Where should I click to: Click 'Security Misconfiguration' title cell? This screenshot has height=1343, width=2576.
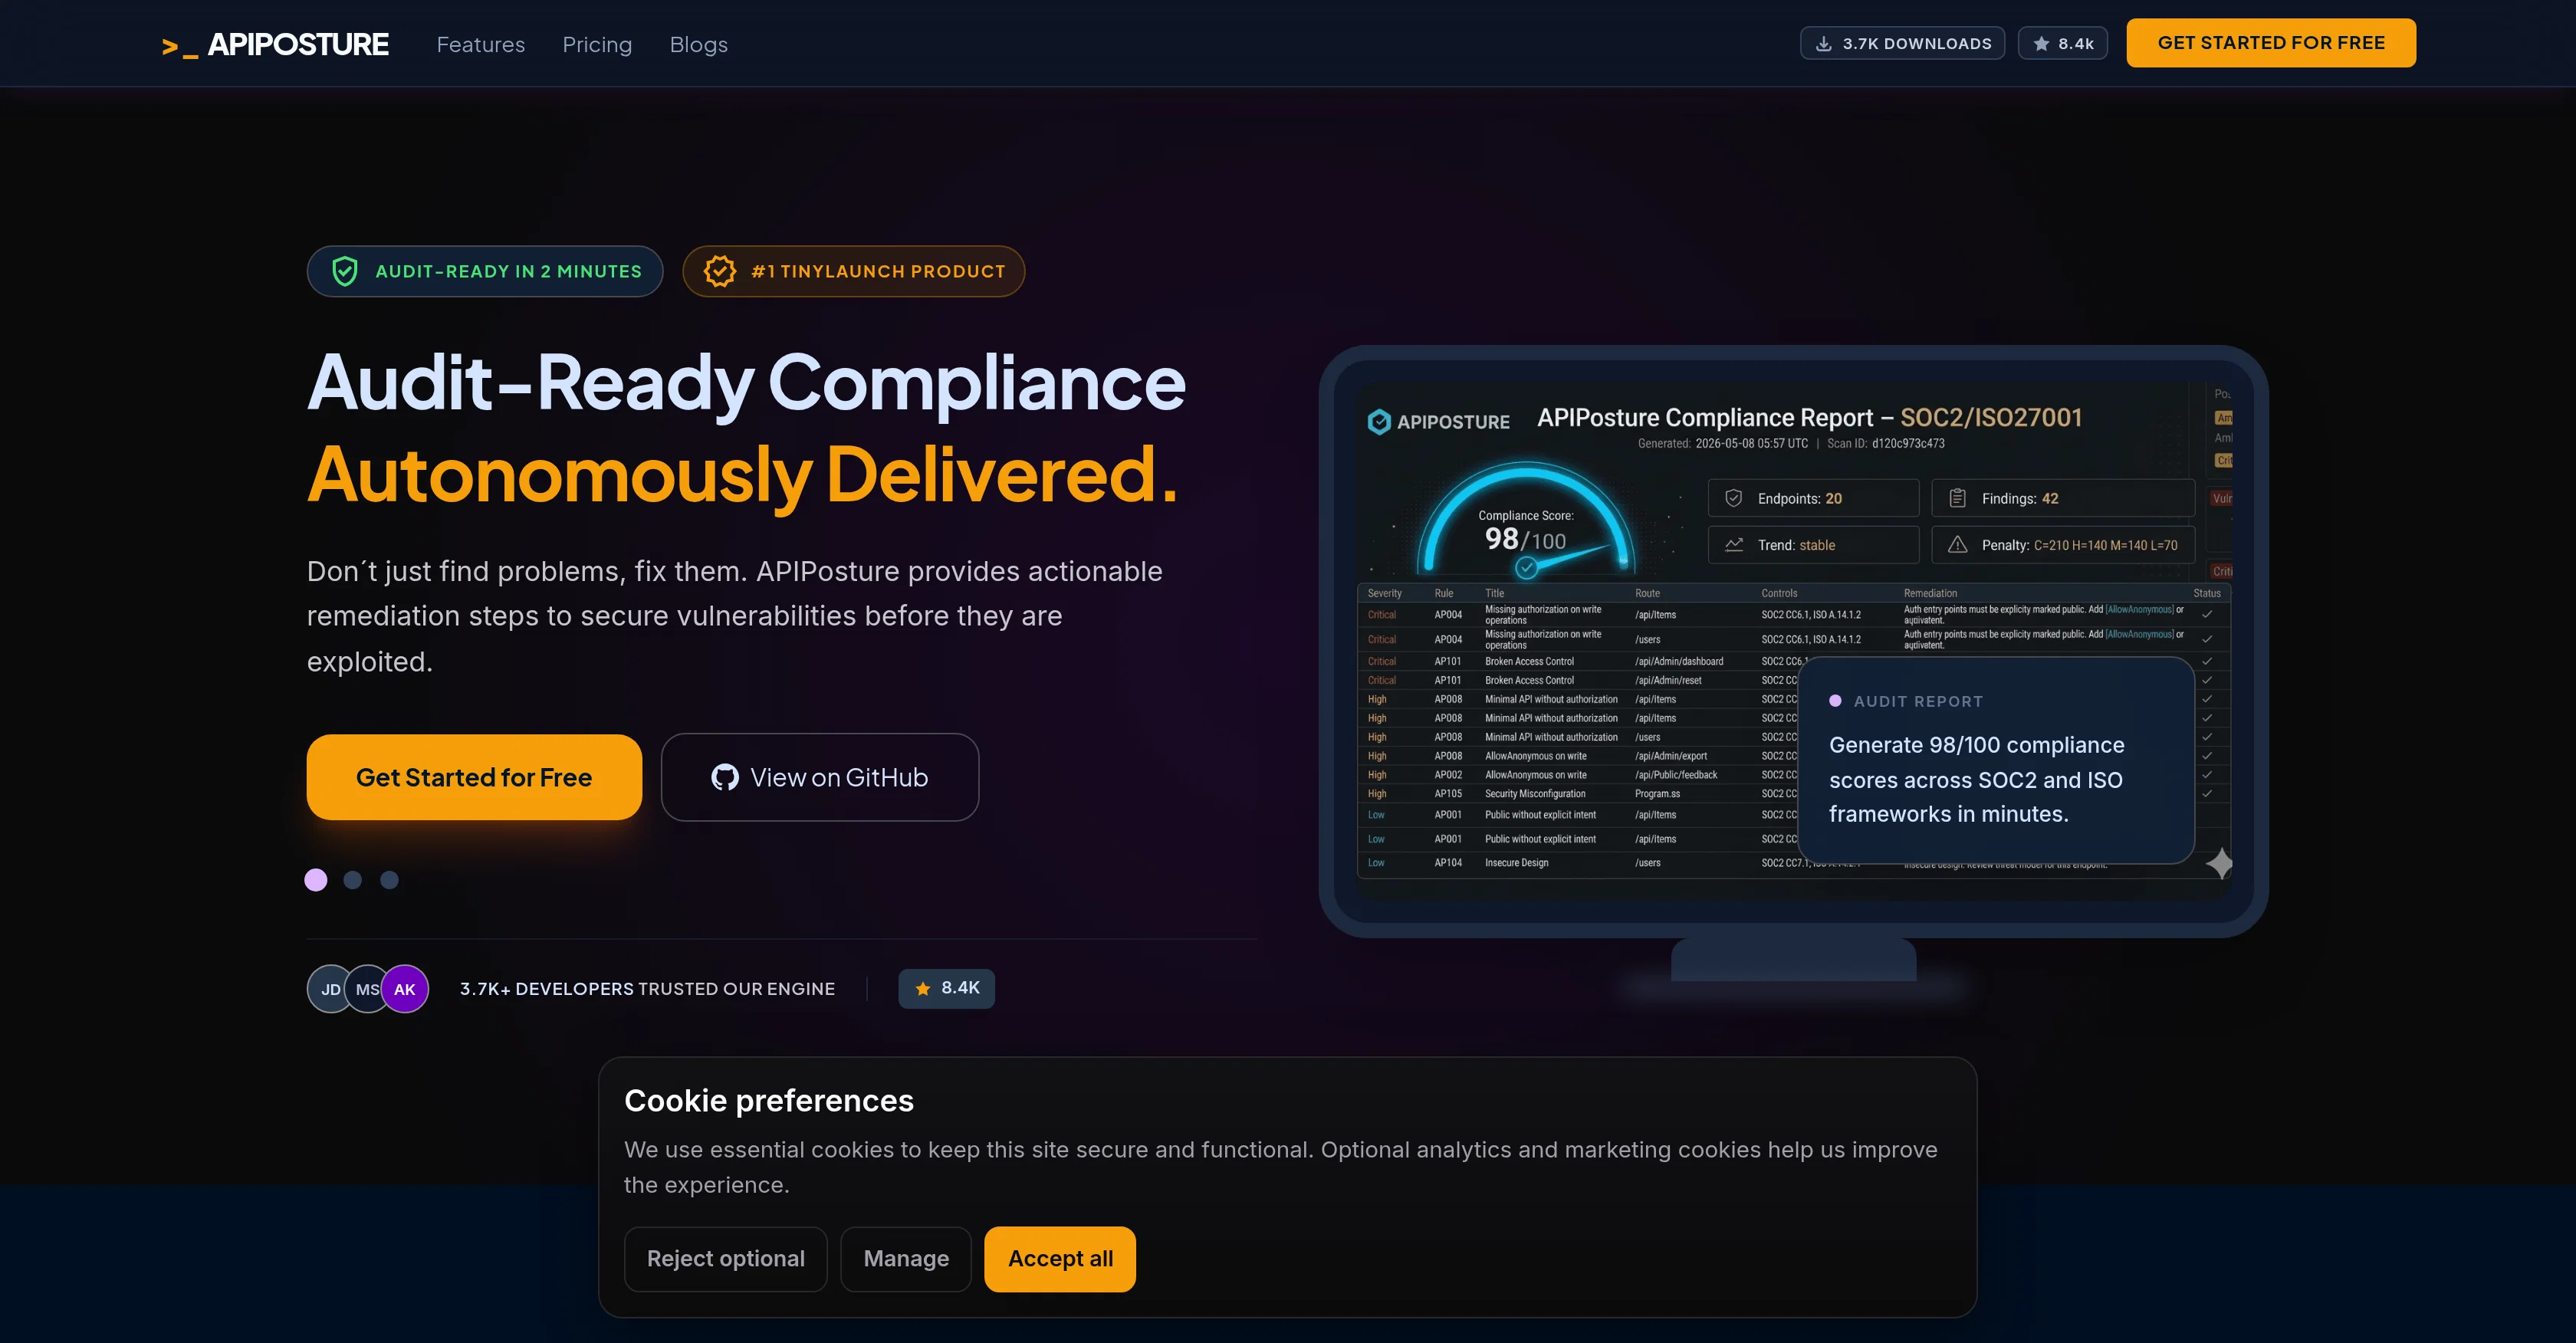coord(1535,794)
